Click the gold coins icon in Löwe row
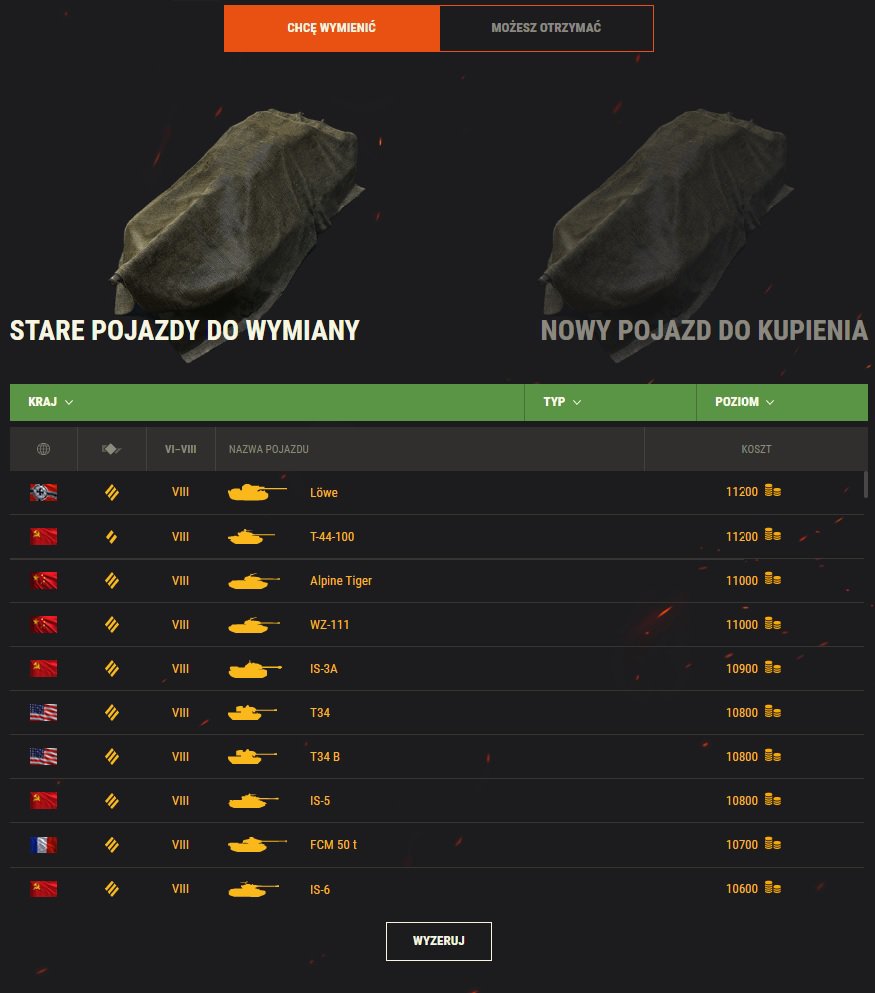Viewport: 875px width, 993px height. pos(772,491)
